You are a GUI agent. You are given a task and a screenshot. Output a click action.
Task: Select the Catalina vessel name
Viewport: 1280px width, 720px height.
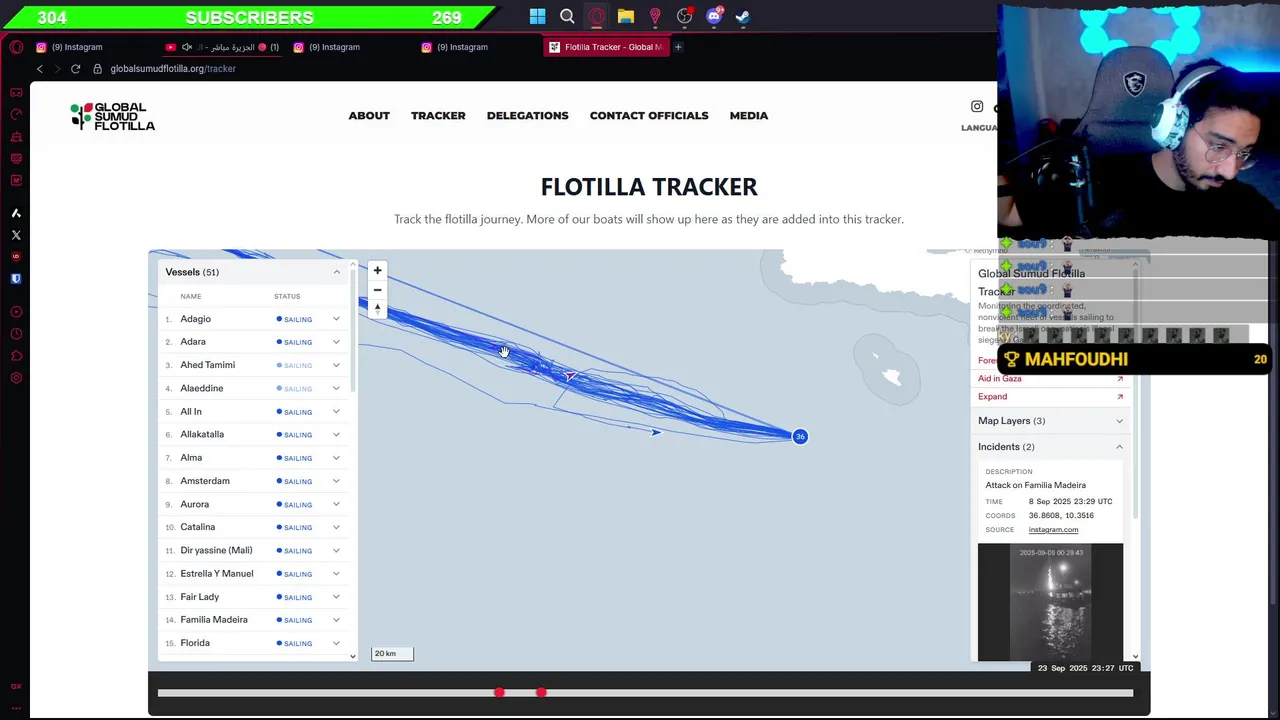[x=197, y=527]
